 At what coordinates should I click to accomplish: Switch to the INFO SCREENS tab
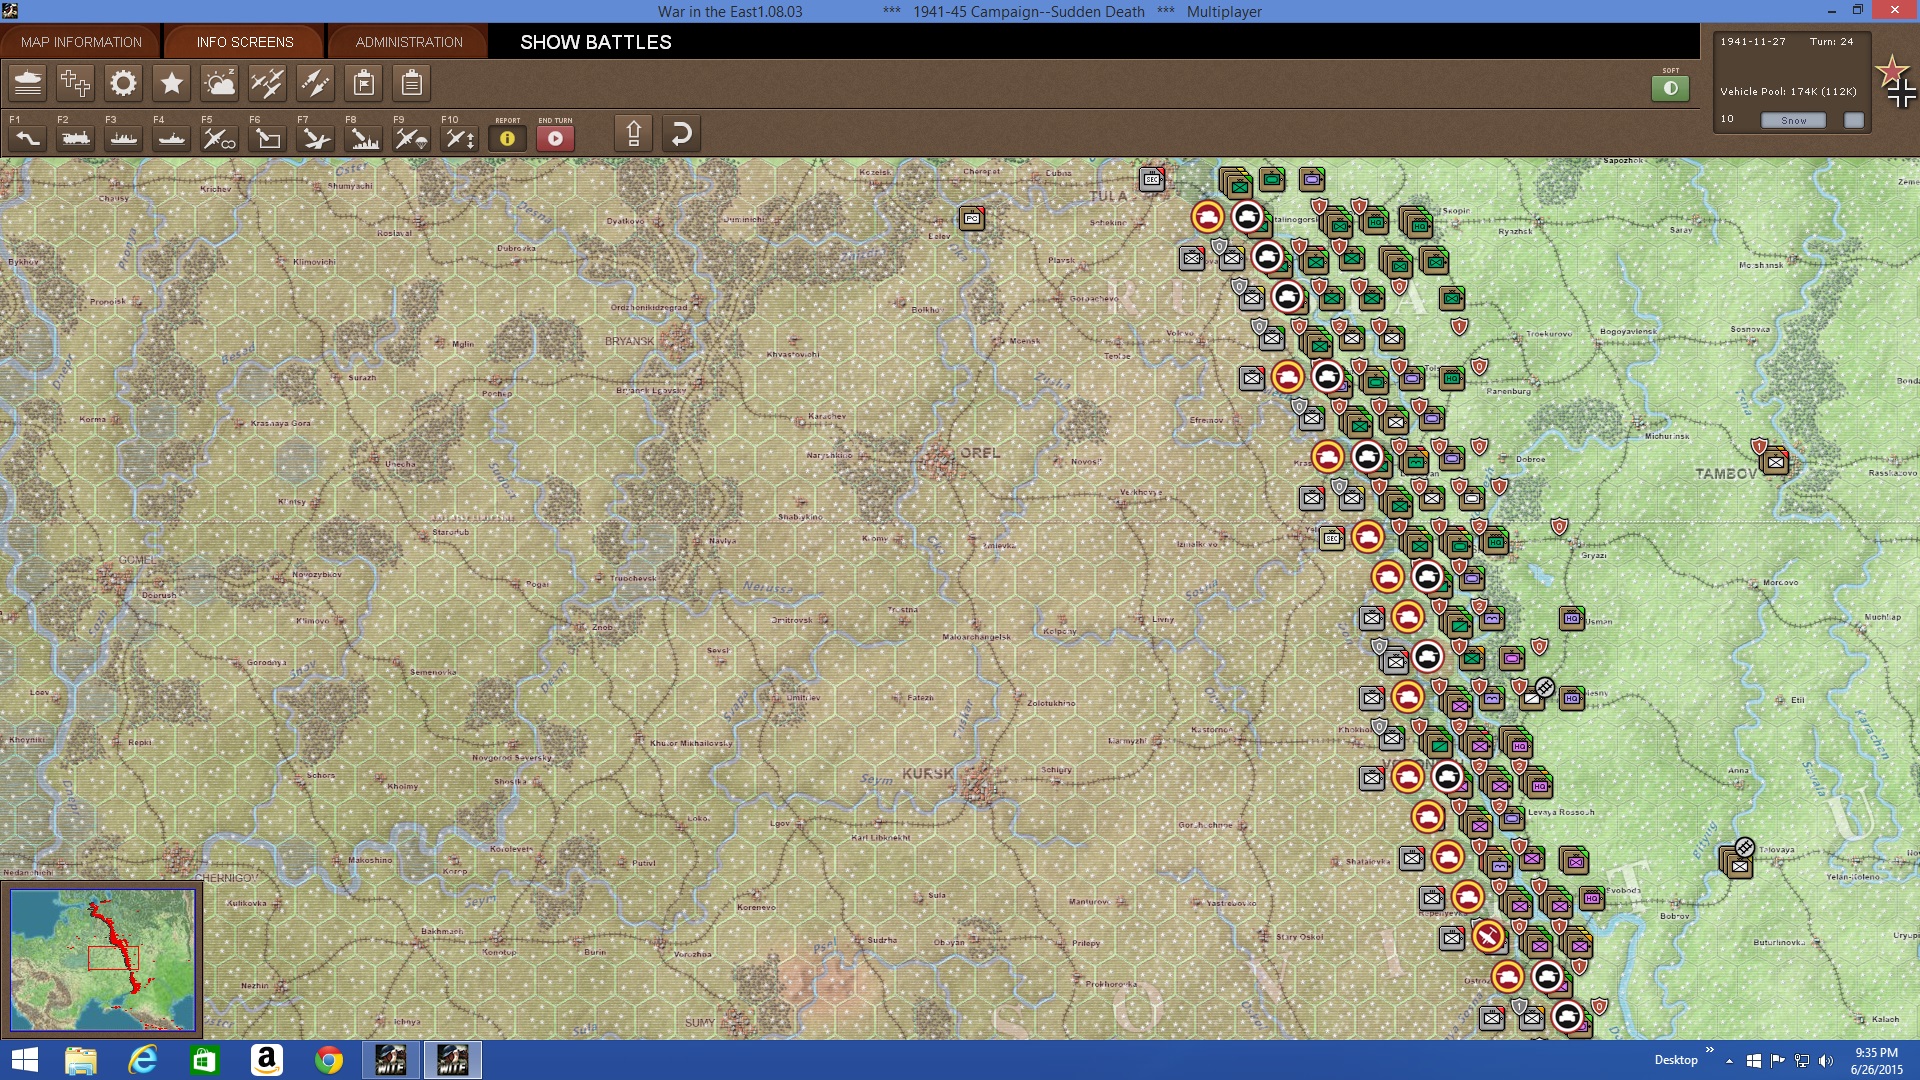point(245,42)
